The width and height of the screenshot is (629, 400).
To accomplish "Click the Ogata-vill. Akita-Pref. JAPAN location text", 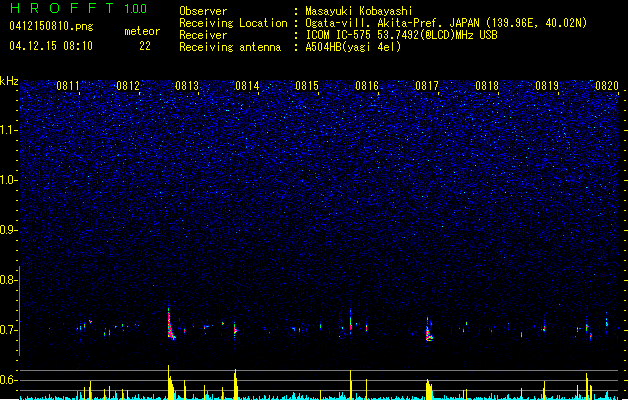I will [446, 23].
